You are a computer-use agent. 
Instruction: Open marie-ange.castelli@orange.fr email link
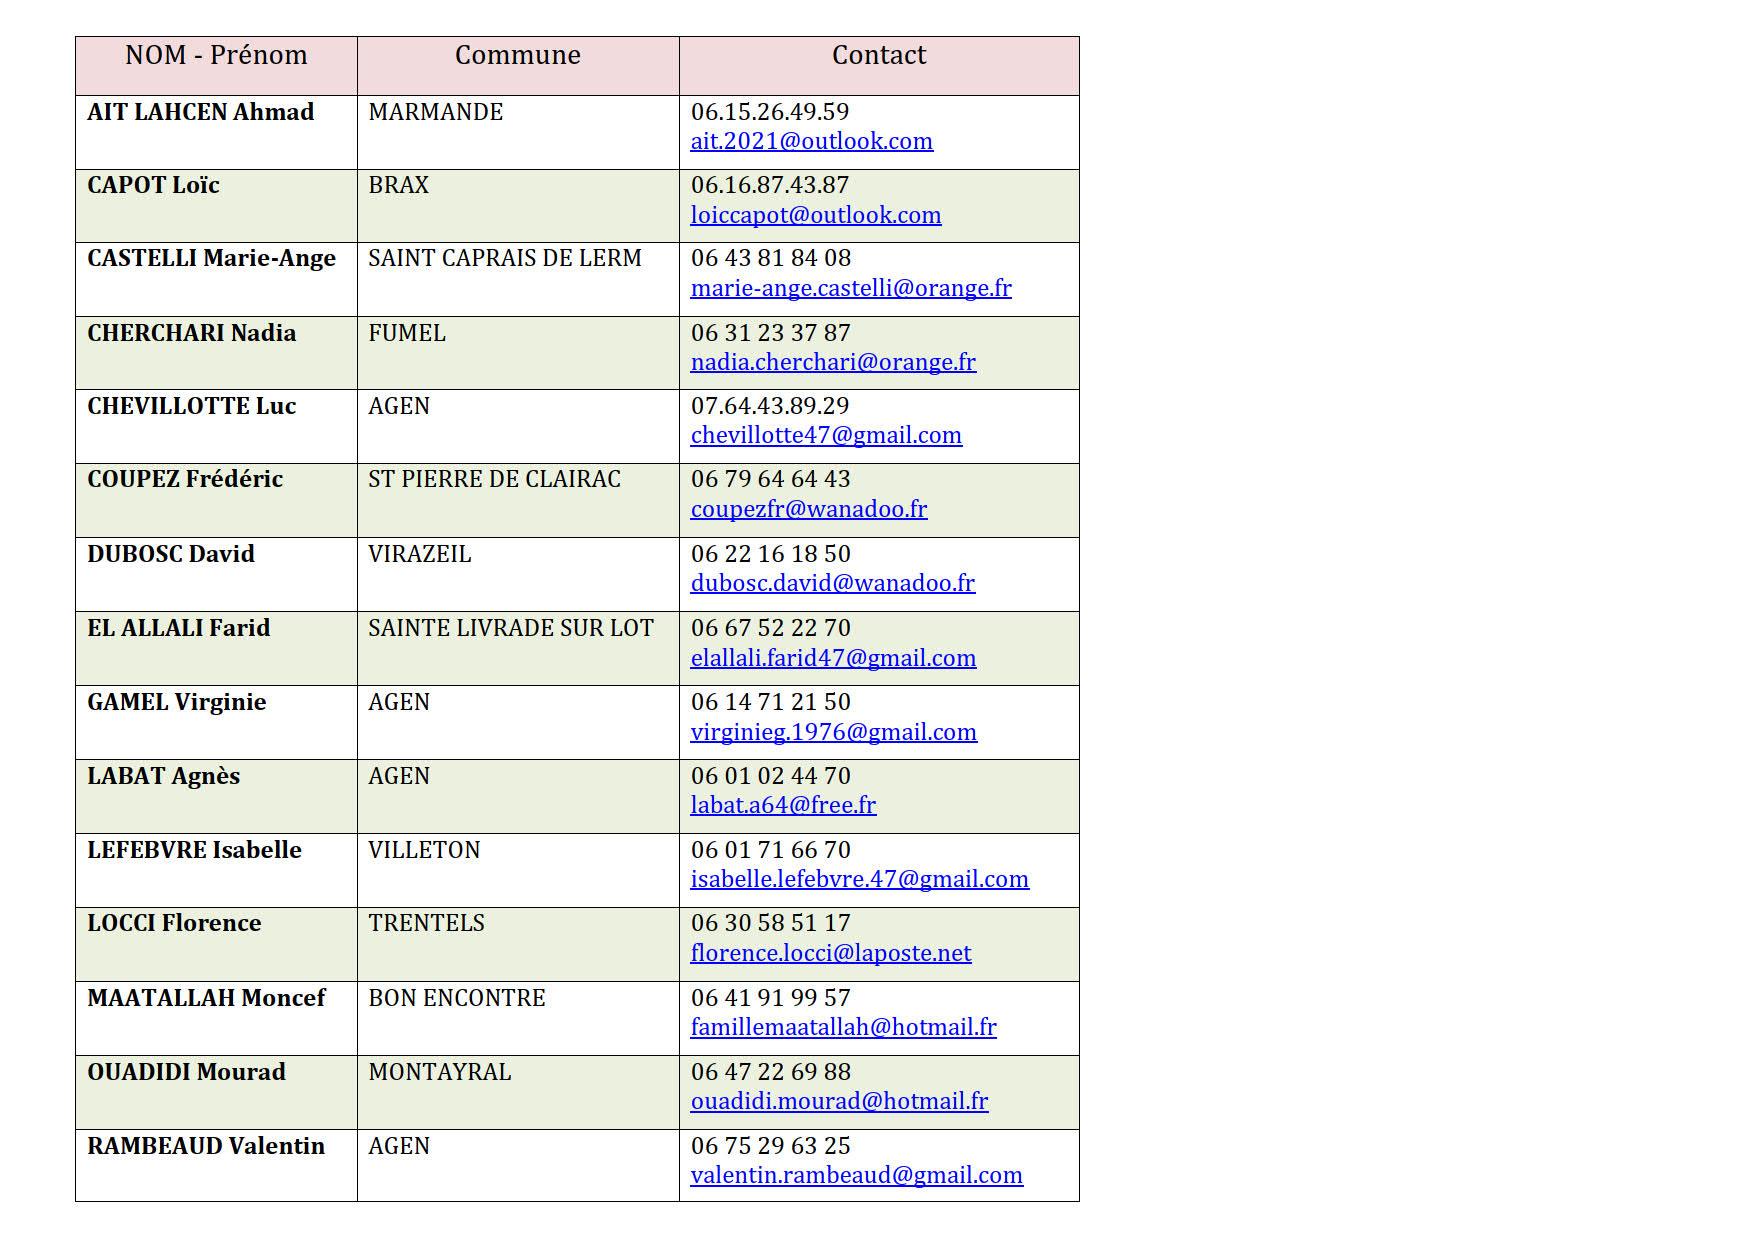(851, 288)
